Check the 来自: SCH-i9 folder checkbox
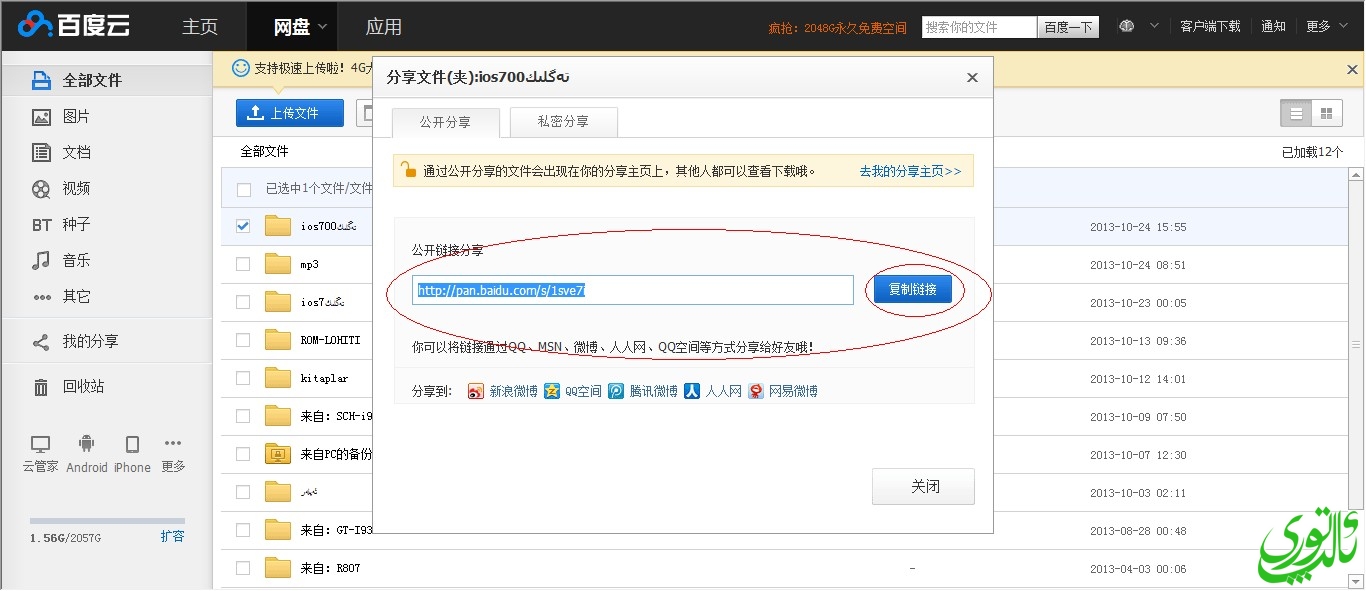The width and height of the screenshot is (1366, 591). pyautogui.click(x=243, y=416)
